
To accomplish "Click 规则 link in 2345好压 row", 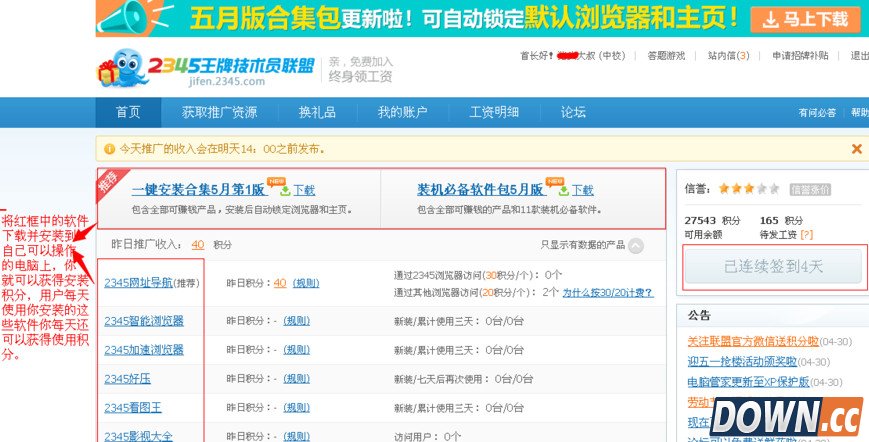I will click(x=297, y=379).
